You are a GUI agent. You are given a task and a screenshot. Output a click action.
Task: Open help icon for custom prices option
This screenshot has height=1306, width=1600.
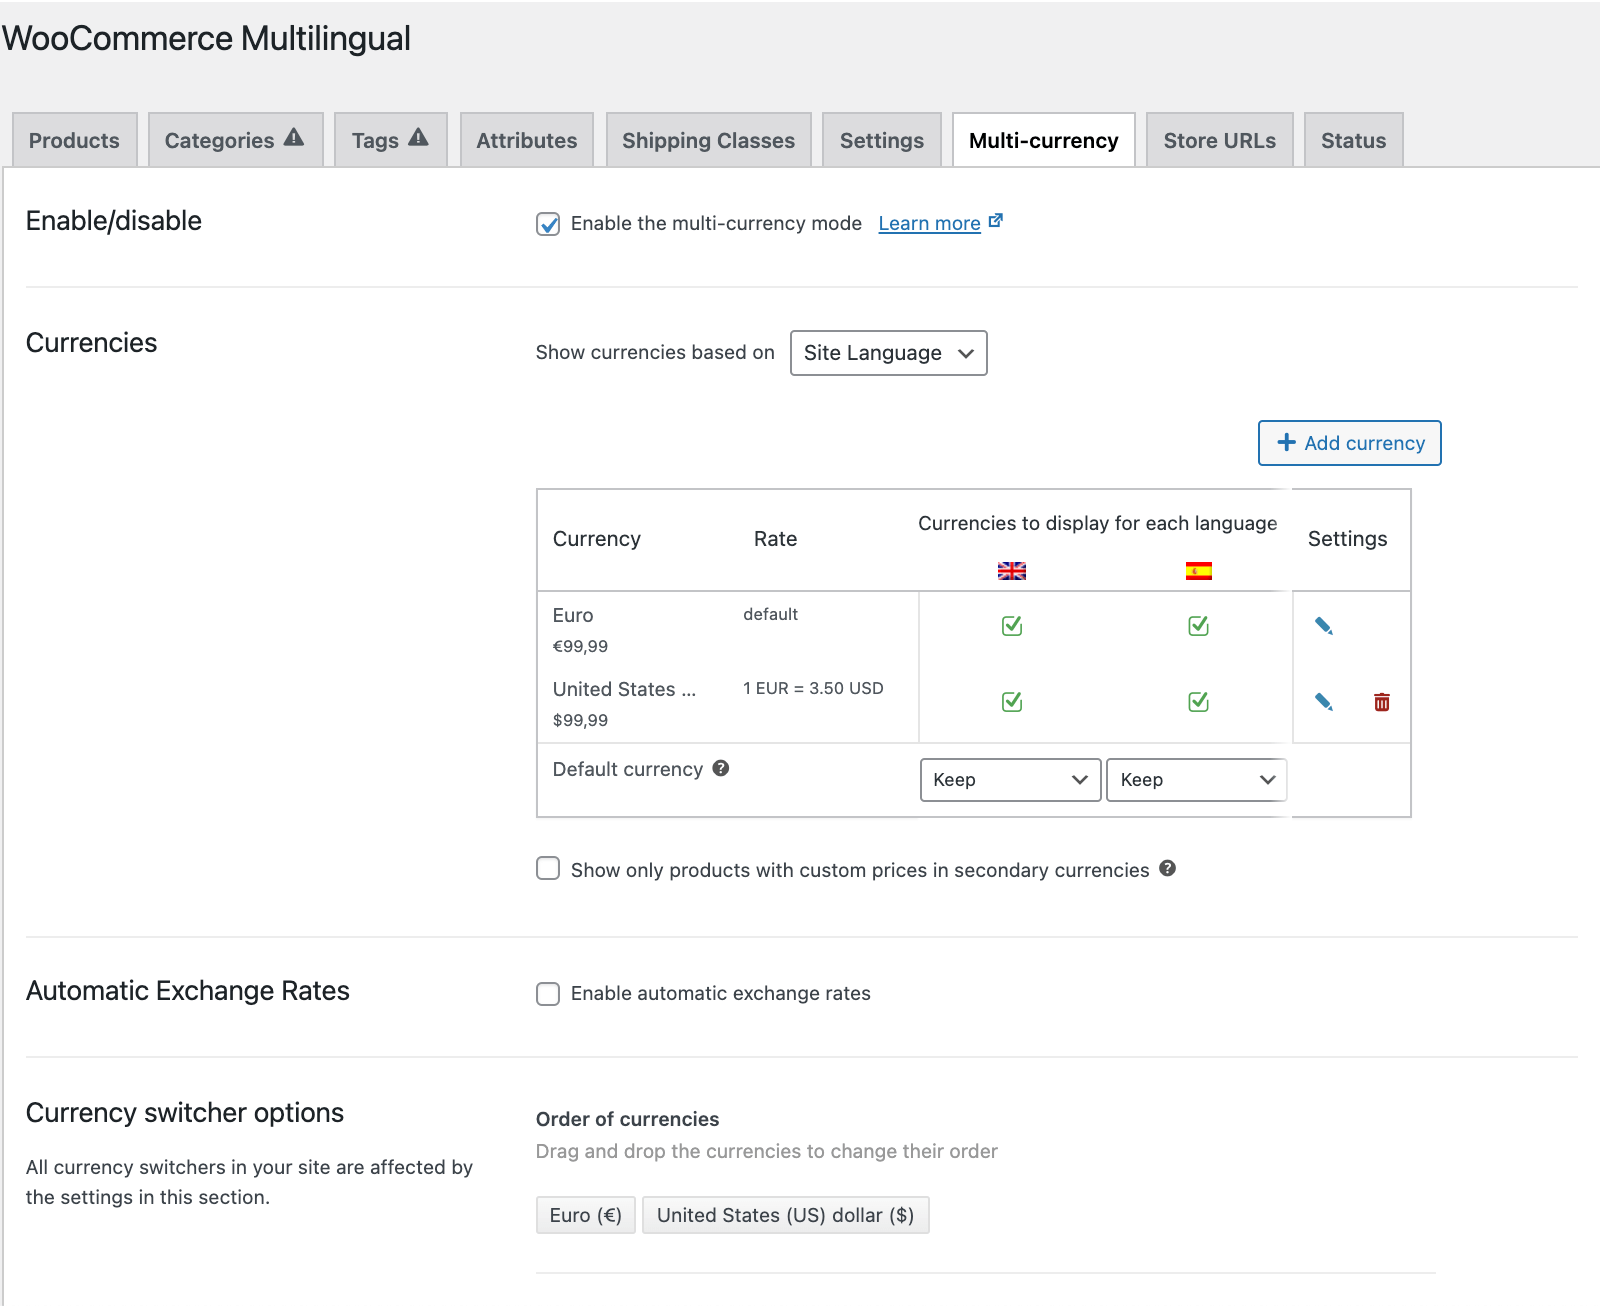[1167, 868]
